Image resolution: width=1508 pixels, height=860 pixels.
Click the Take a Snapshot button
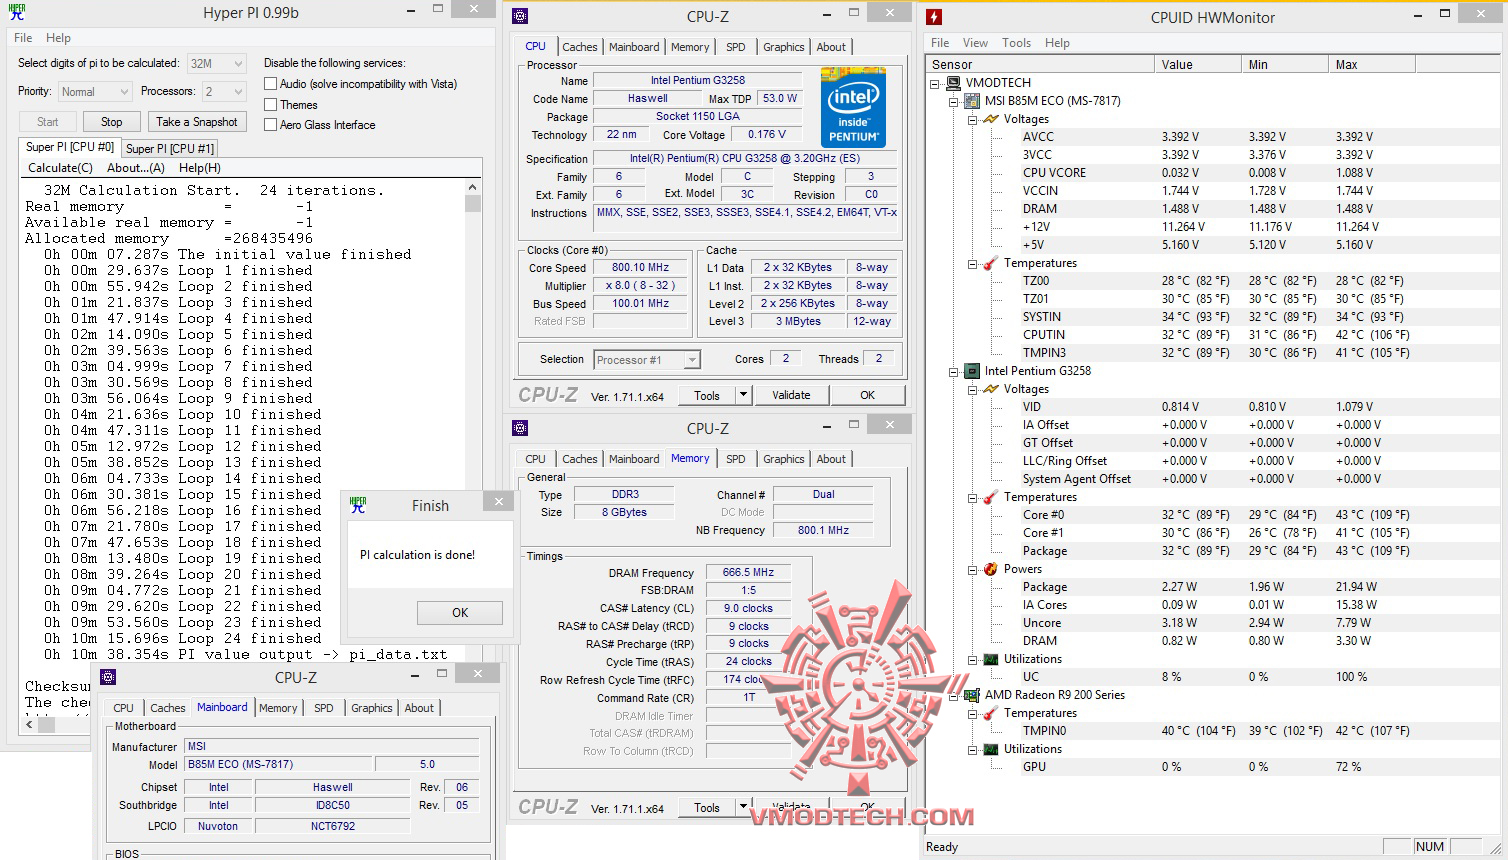coord(197,122)
